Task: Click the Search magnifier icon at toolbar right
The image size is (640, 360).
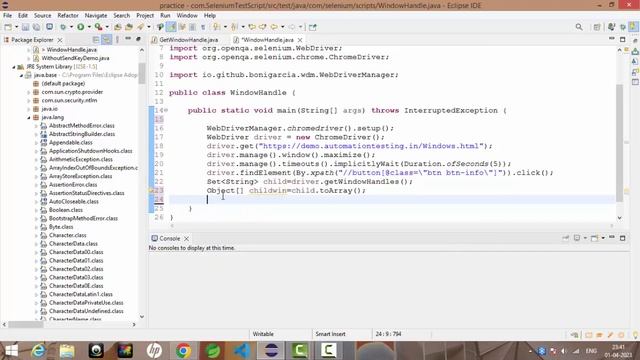Action: 579,27
